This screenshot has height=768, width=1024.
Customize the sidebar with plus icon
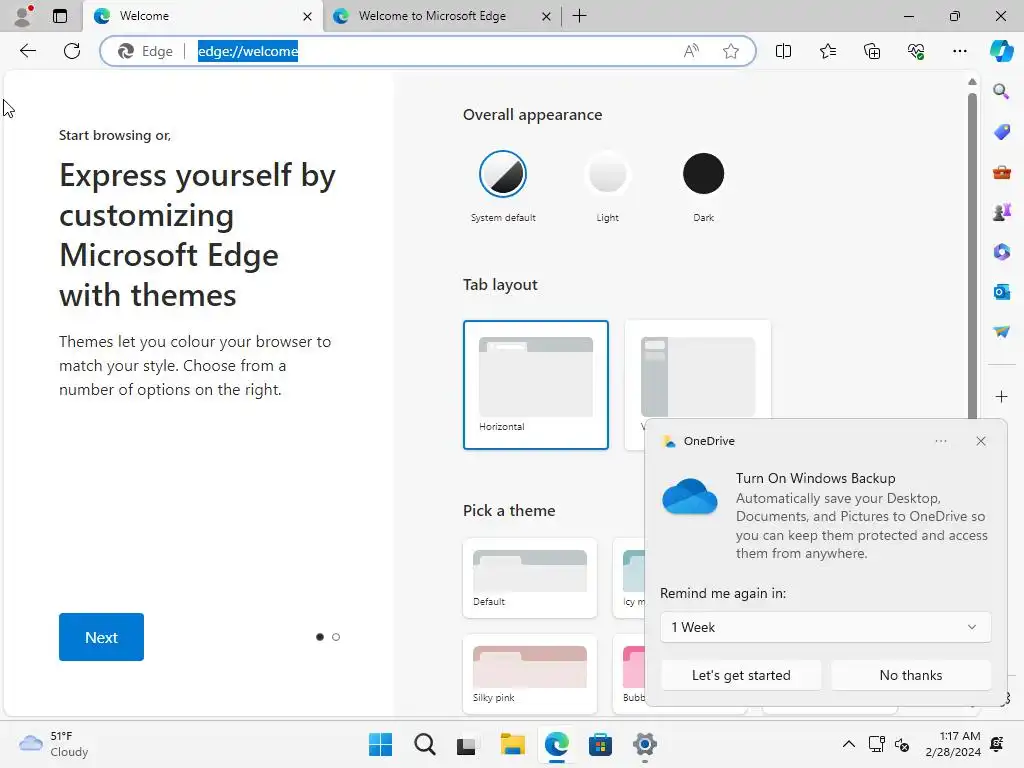(1001, 396)
